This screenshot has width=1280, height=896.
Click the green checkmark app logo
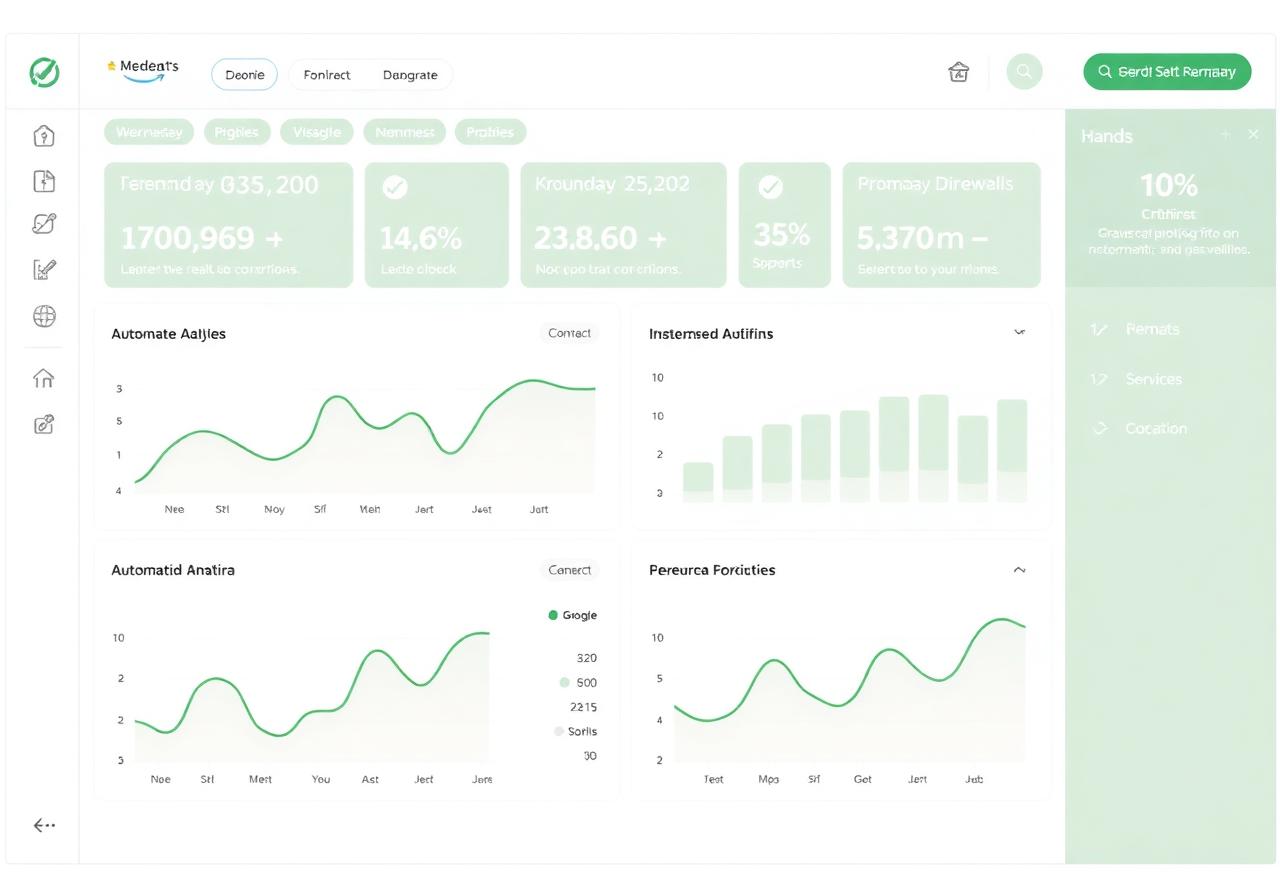(44, 72)
